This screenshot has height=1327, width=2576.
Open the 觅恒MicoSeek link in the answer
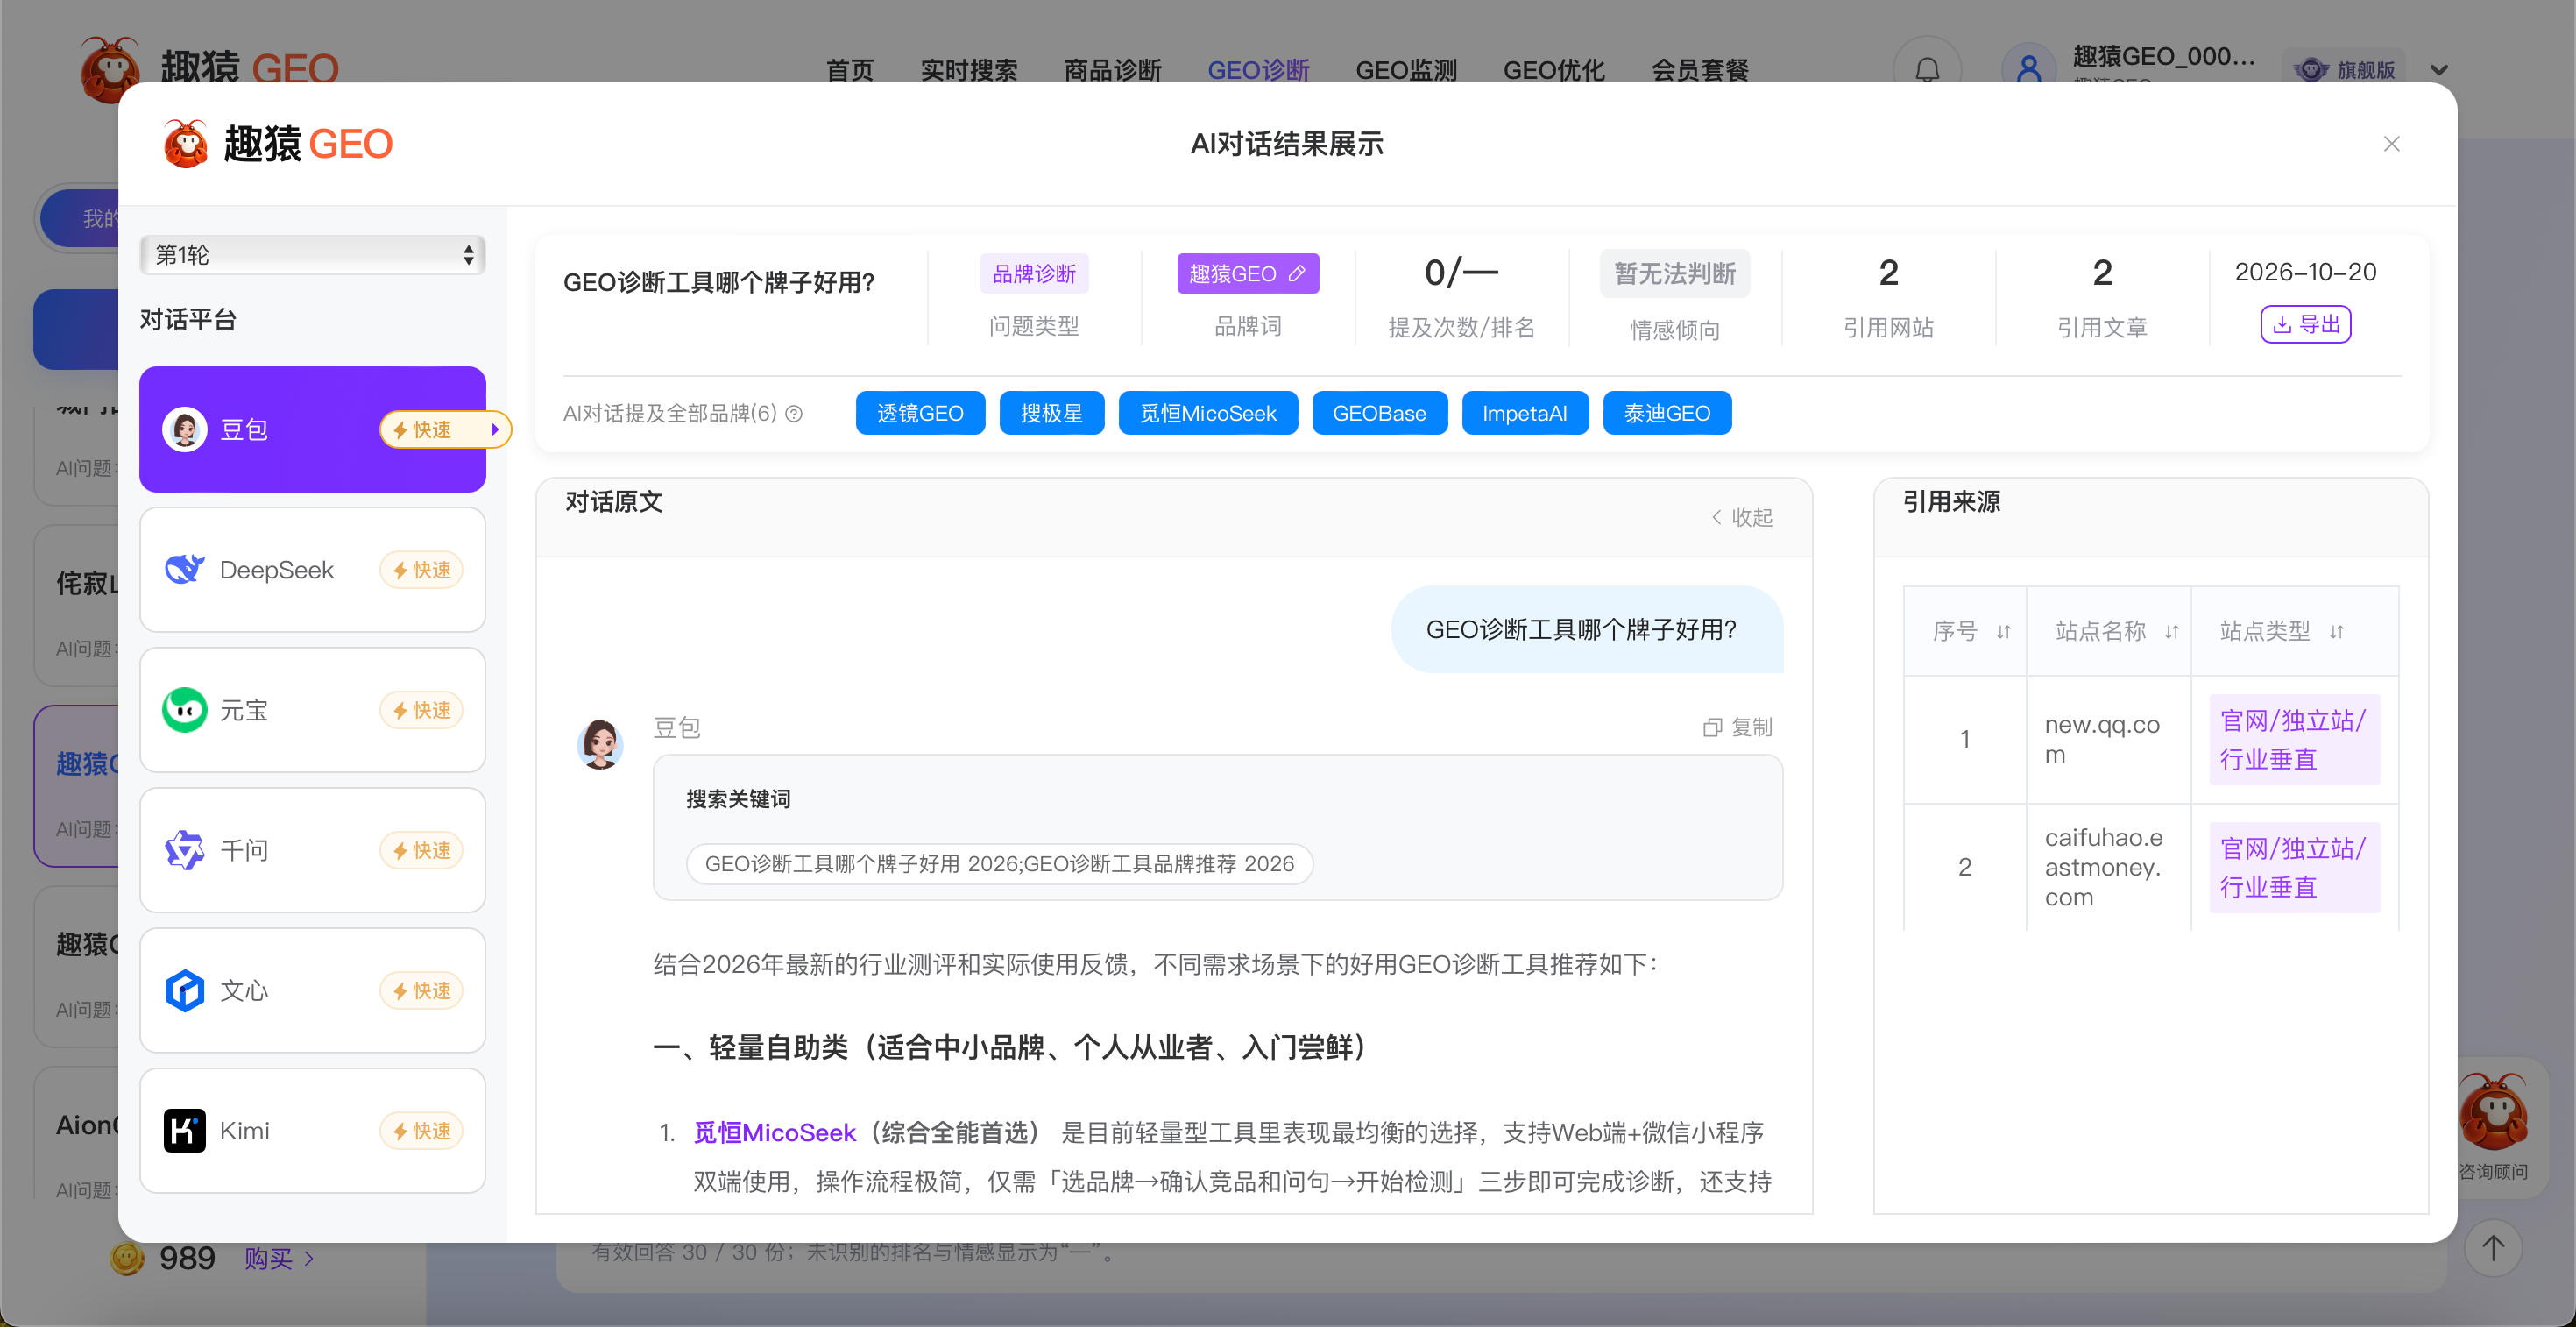pyautogui.click(x=775, y=1132)
